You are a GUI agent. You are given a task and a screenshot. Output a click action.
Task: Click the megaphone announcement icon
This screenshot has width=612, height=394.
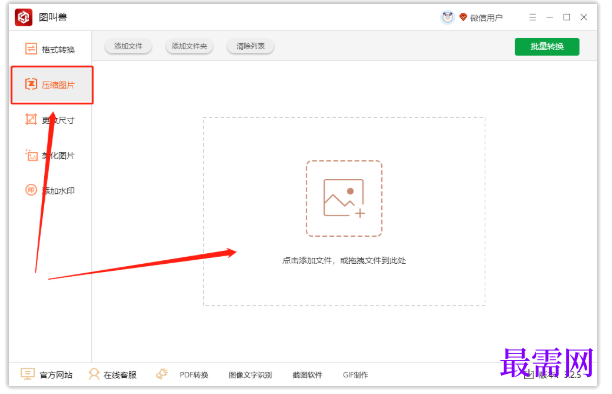pos(162,374)
